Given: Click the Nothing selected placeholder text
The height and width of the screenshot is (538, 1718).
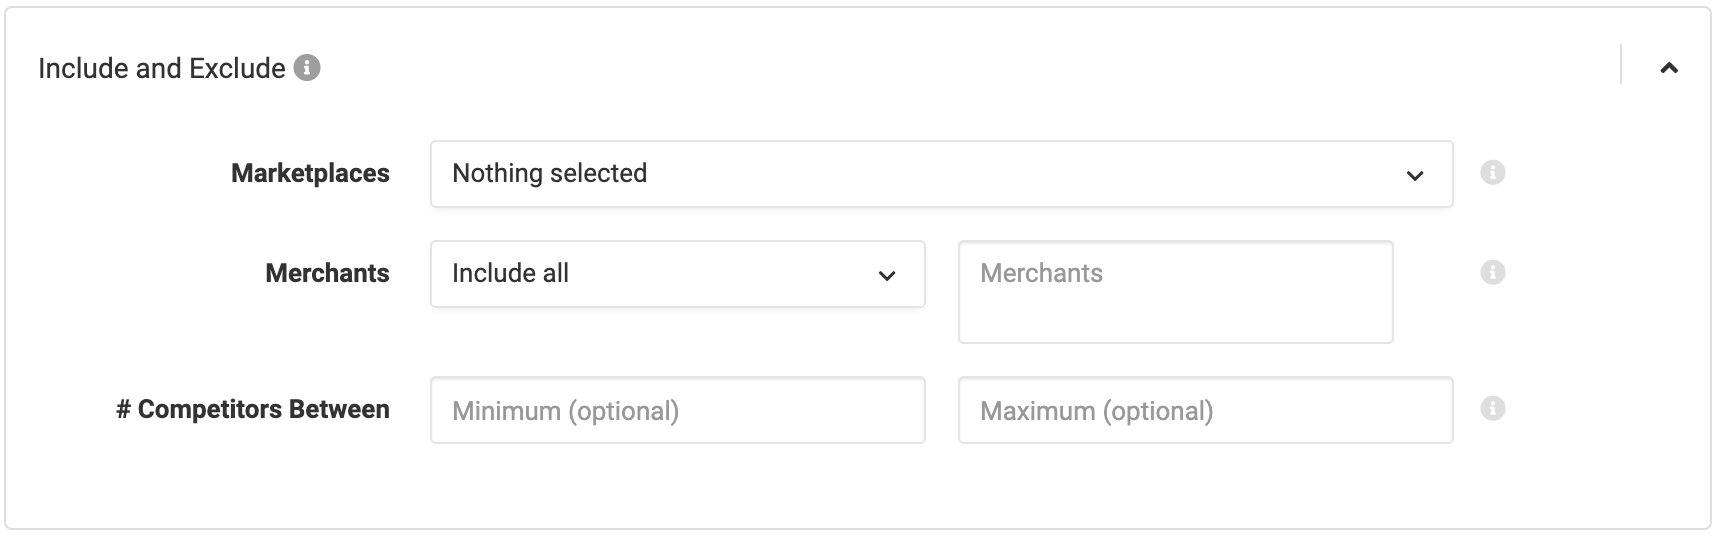Looking at the screenshot, I should click(x=550, y=173).
